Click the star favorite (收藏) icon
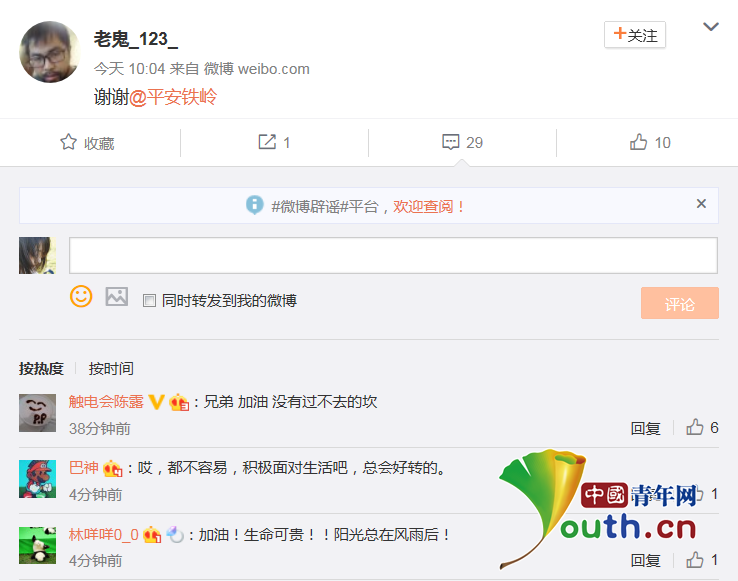Screen dimensions: 738x581 click(x=69, y=142)
